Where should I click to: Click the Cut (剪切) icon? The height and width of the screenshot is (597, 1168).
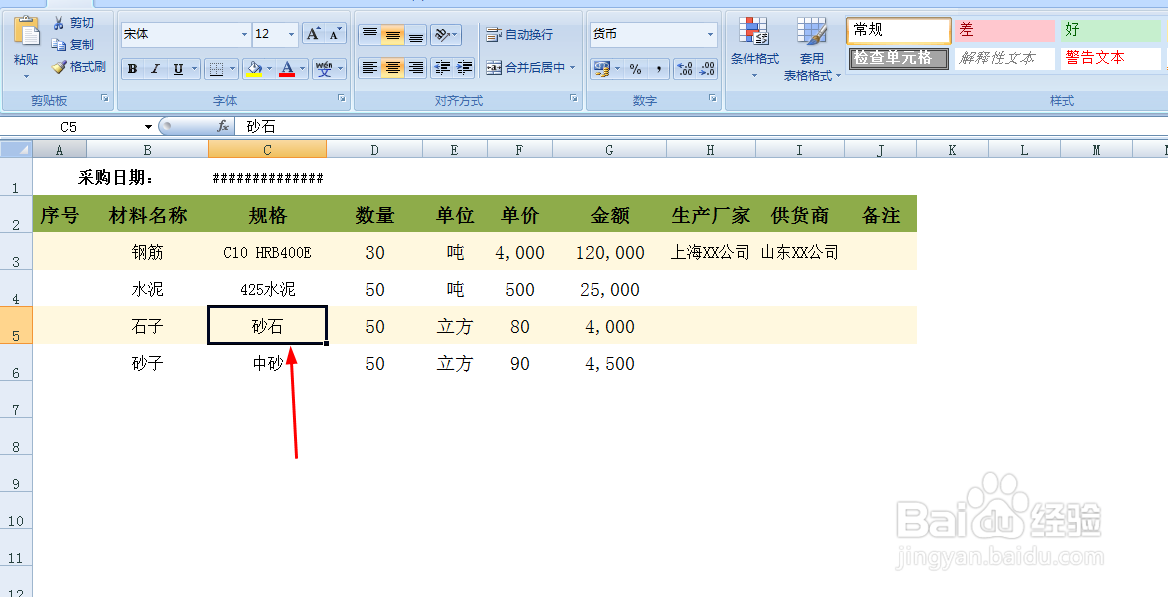pyautogui.click(x=59, y=20)
